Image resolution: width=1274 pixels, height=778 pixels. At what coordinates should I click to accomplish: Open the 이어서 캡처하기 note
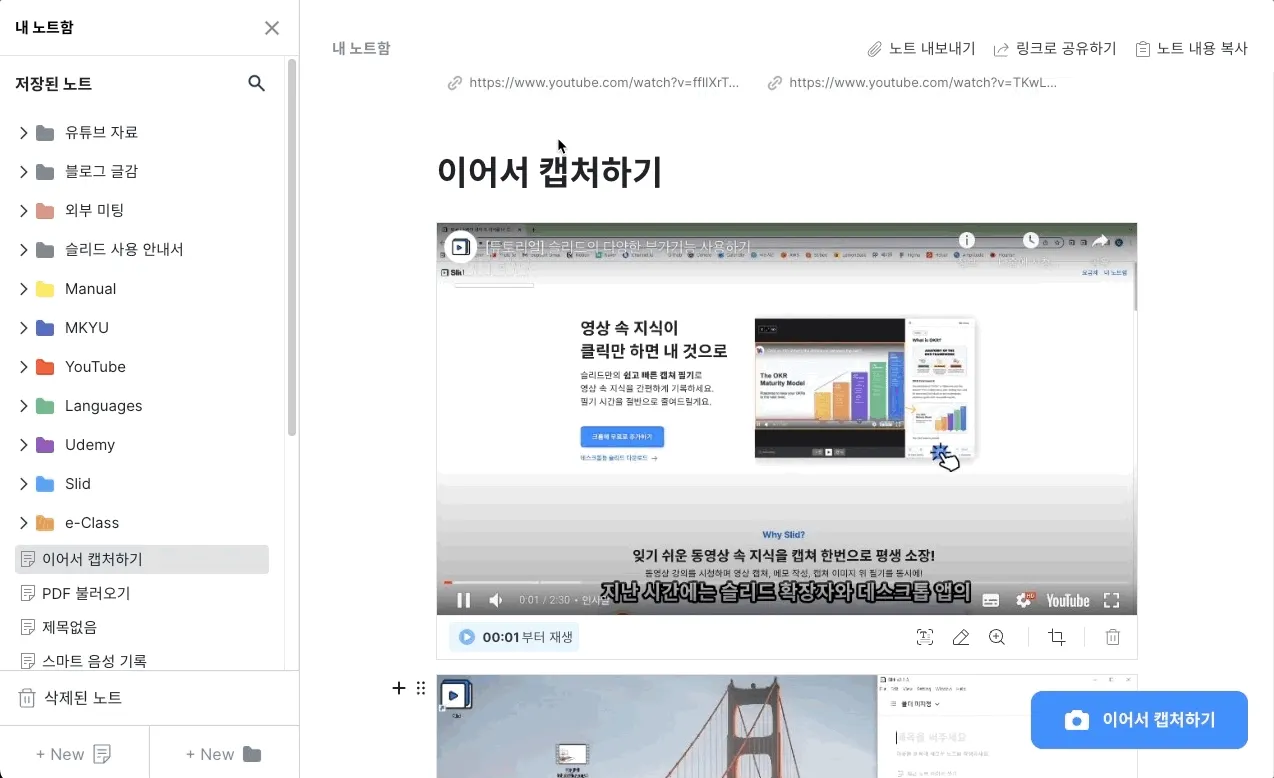click(x=142, y=559)
